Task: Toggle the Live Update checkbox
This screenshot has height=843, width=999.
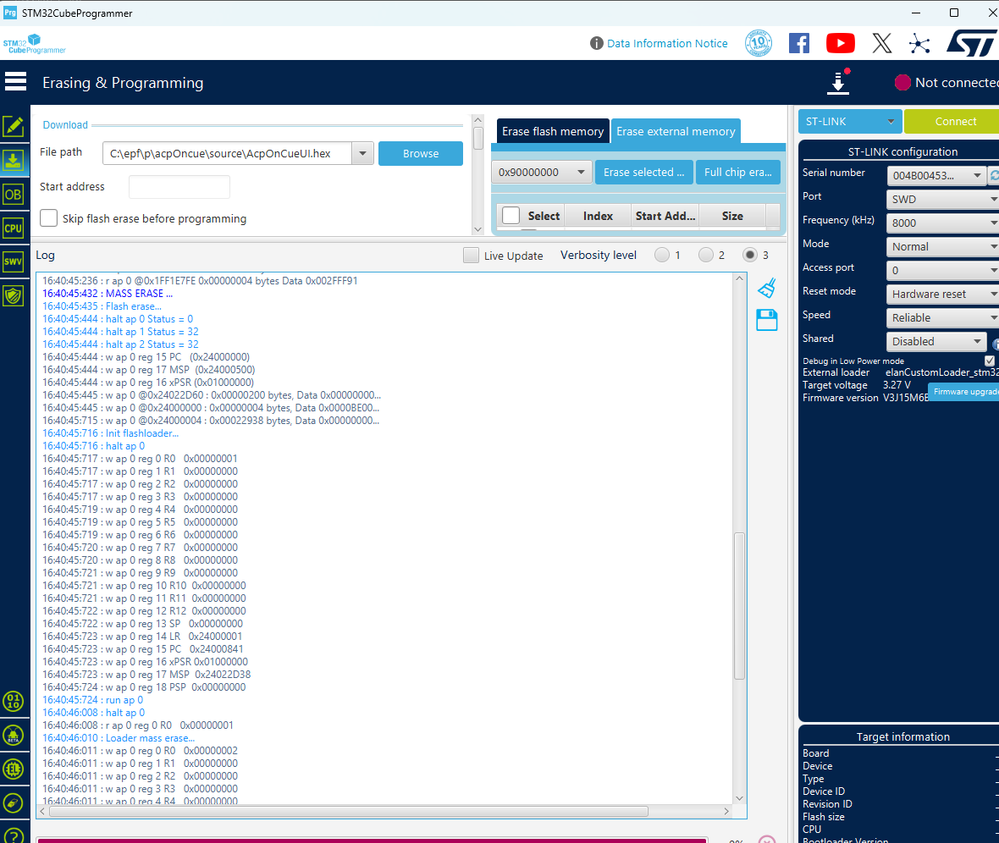Action: (x=471, y=256)
